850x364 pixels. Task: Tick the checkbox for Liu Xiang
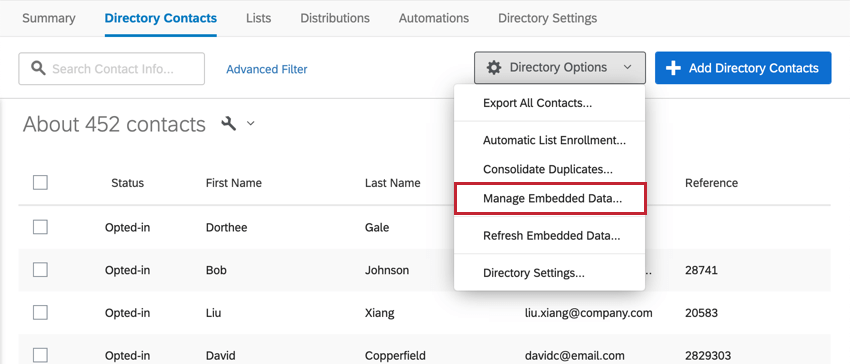(40, 312)
